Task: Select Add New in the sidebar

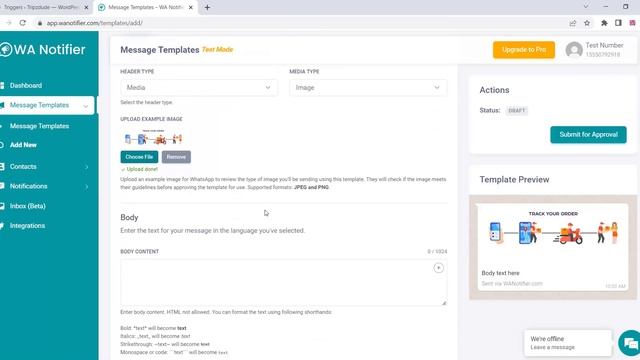Action: (x=23, y=145)
